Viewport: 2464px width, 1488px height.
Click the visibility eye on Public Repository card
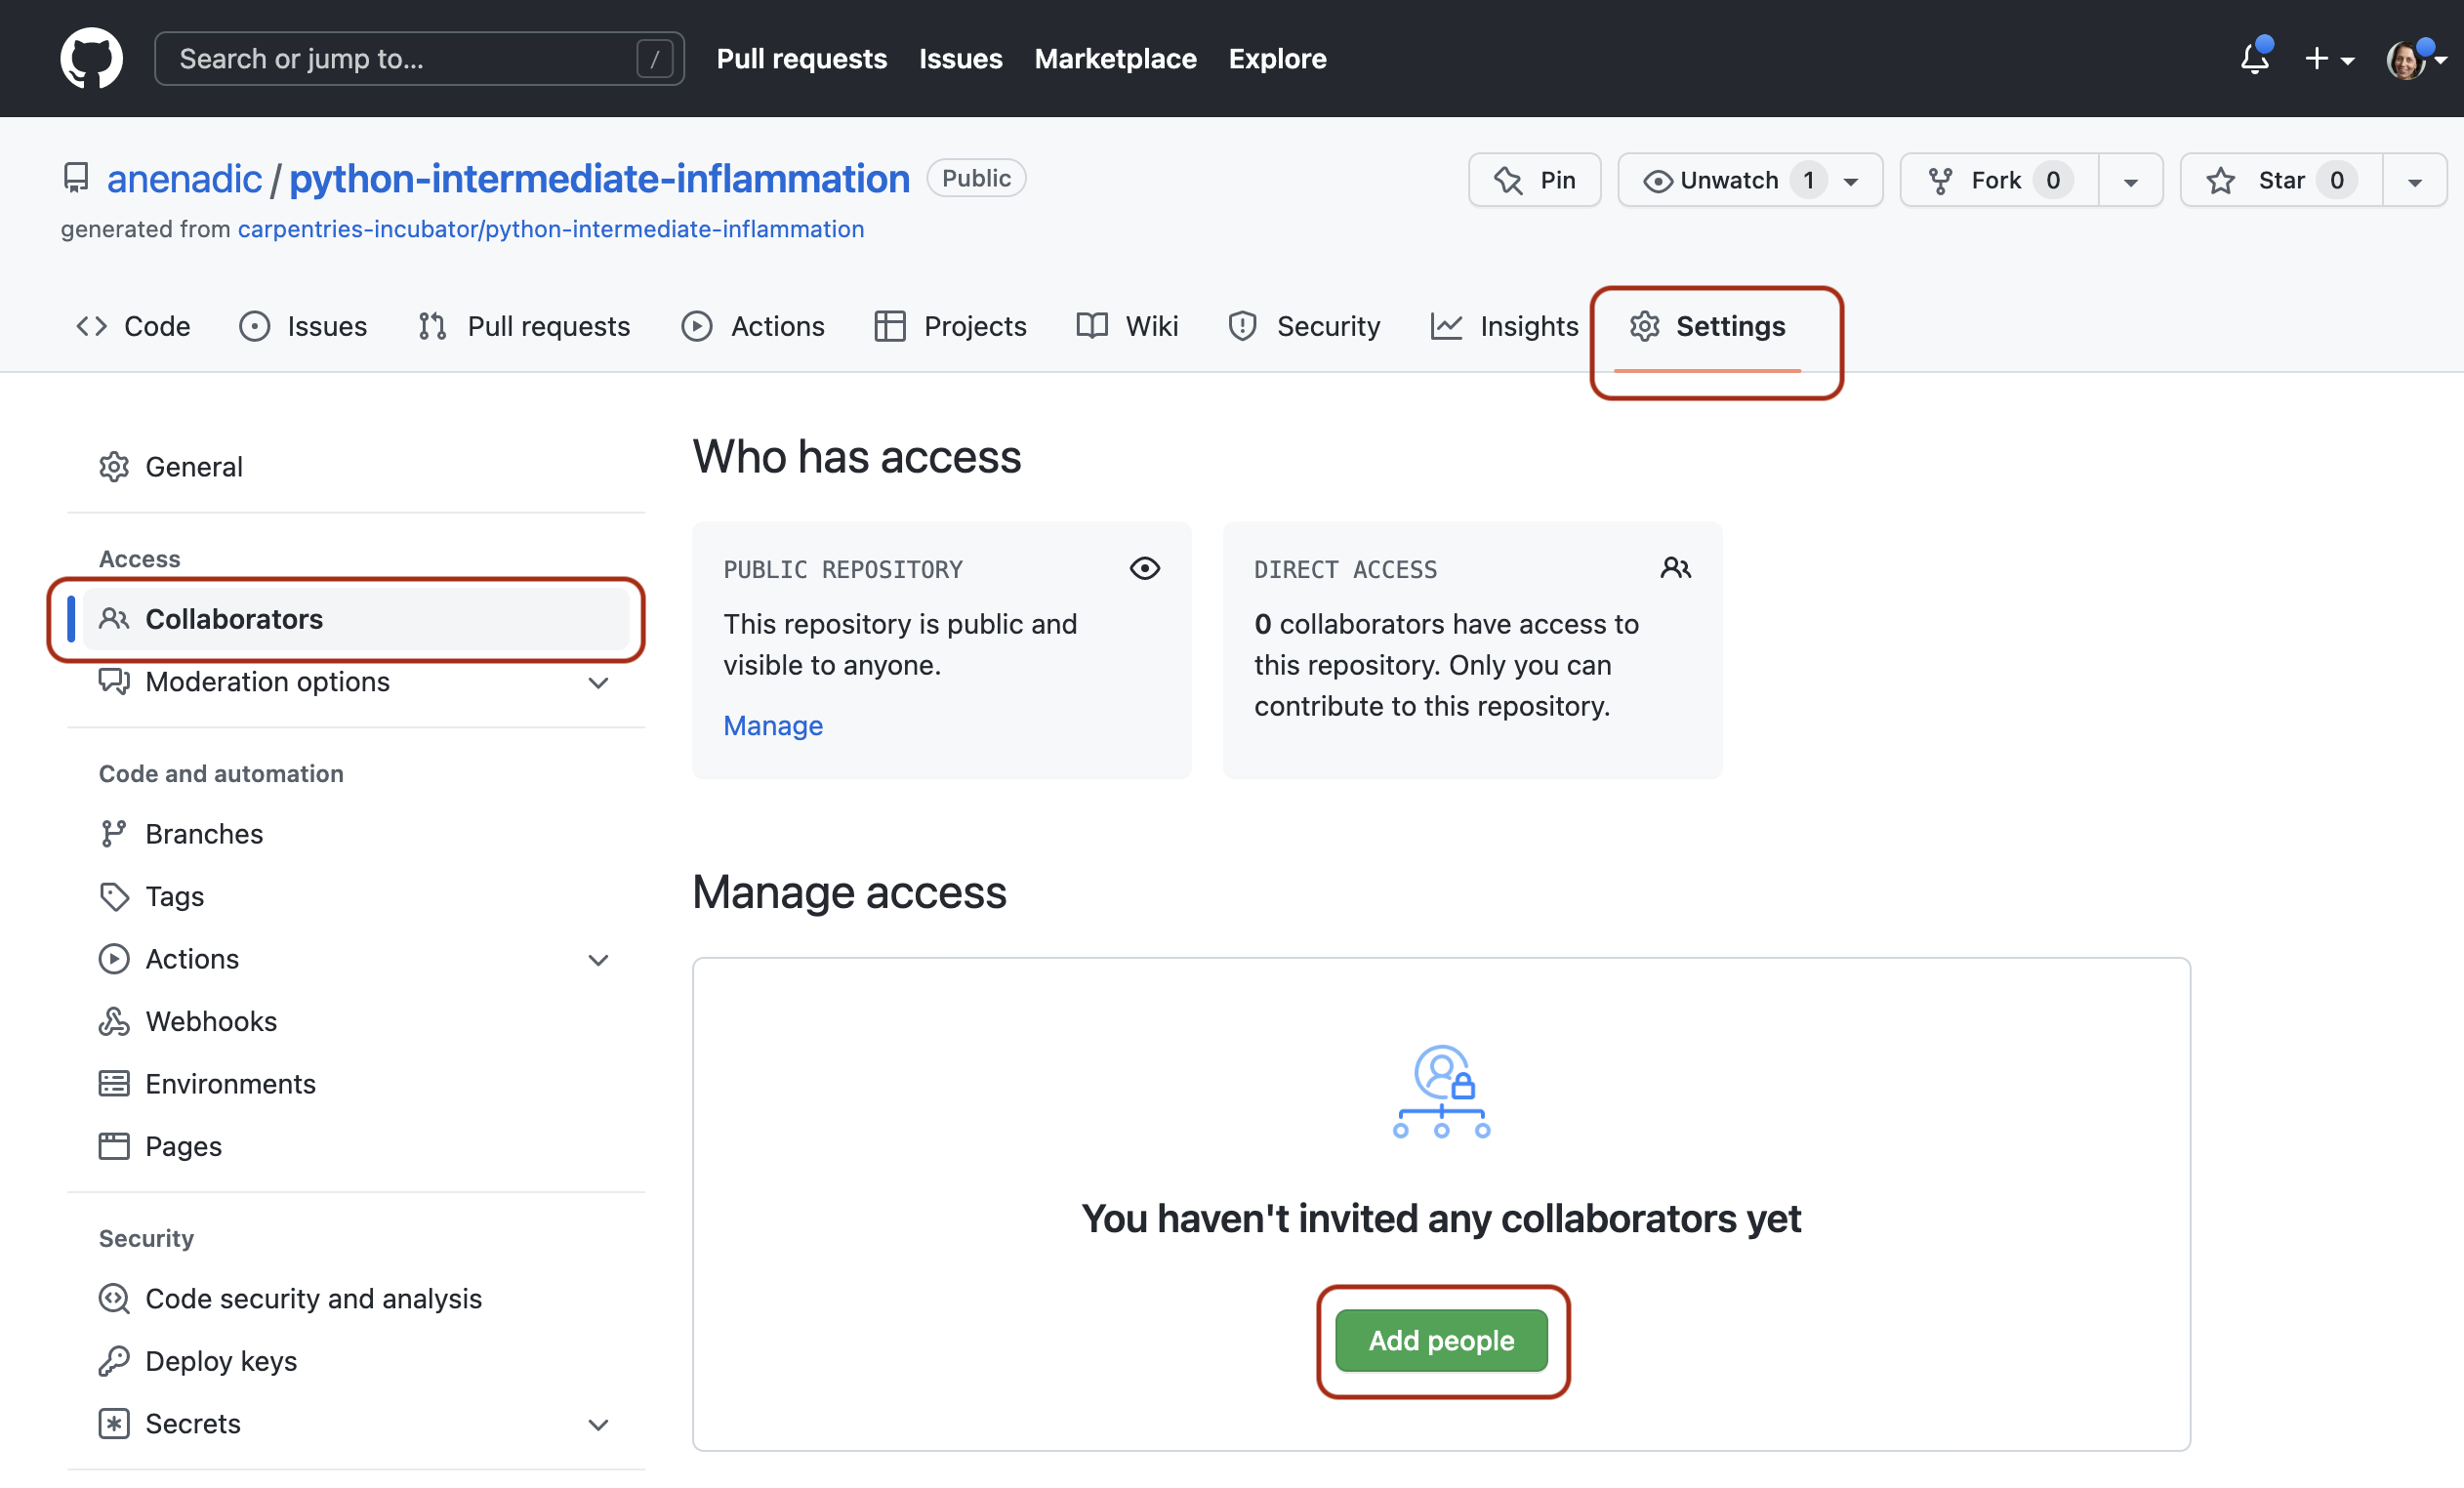point(1145,568)
